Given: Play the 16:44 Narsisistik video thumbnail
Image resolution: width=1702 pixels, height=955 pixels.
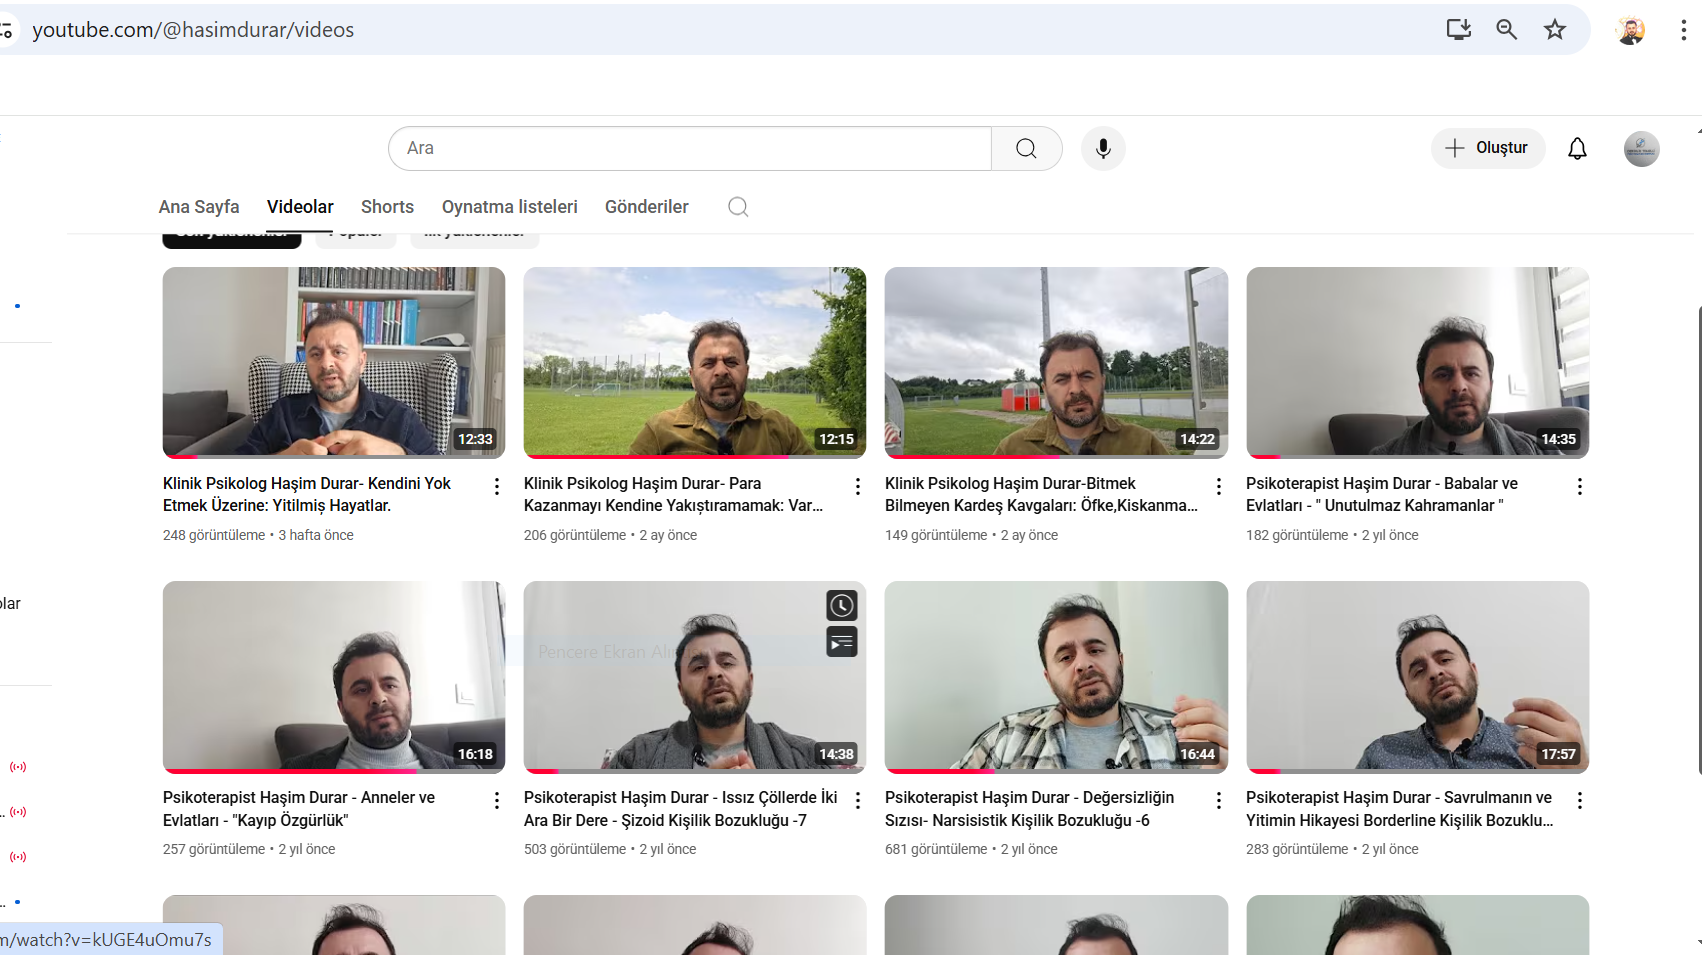Looking at the screenshot, I should tap(1056, 677).
